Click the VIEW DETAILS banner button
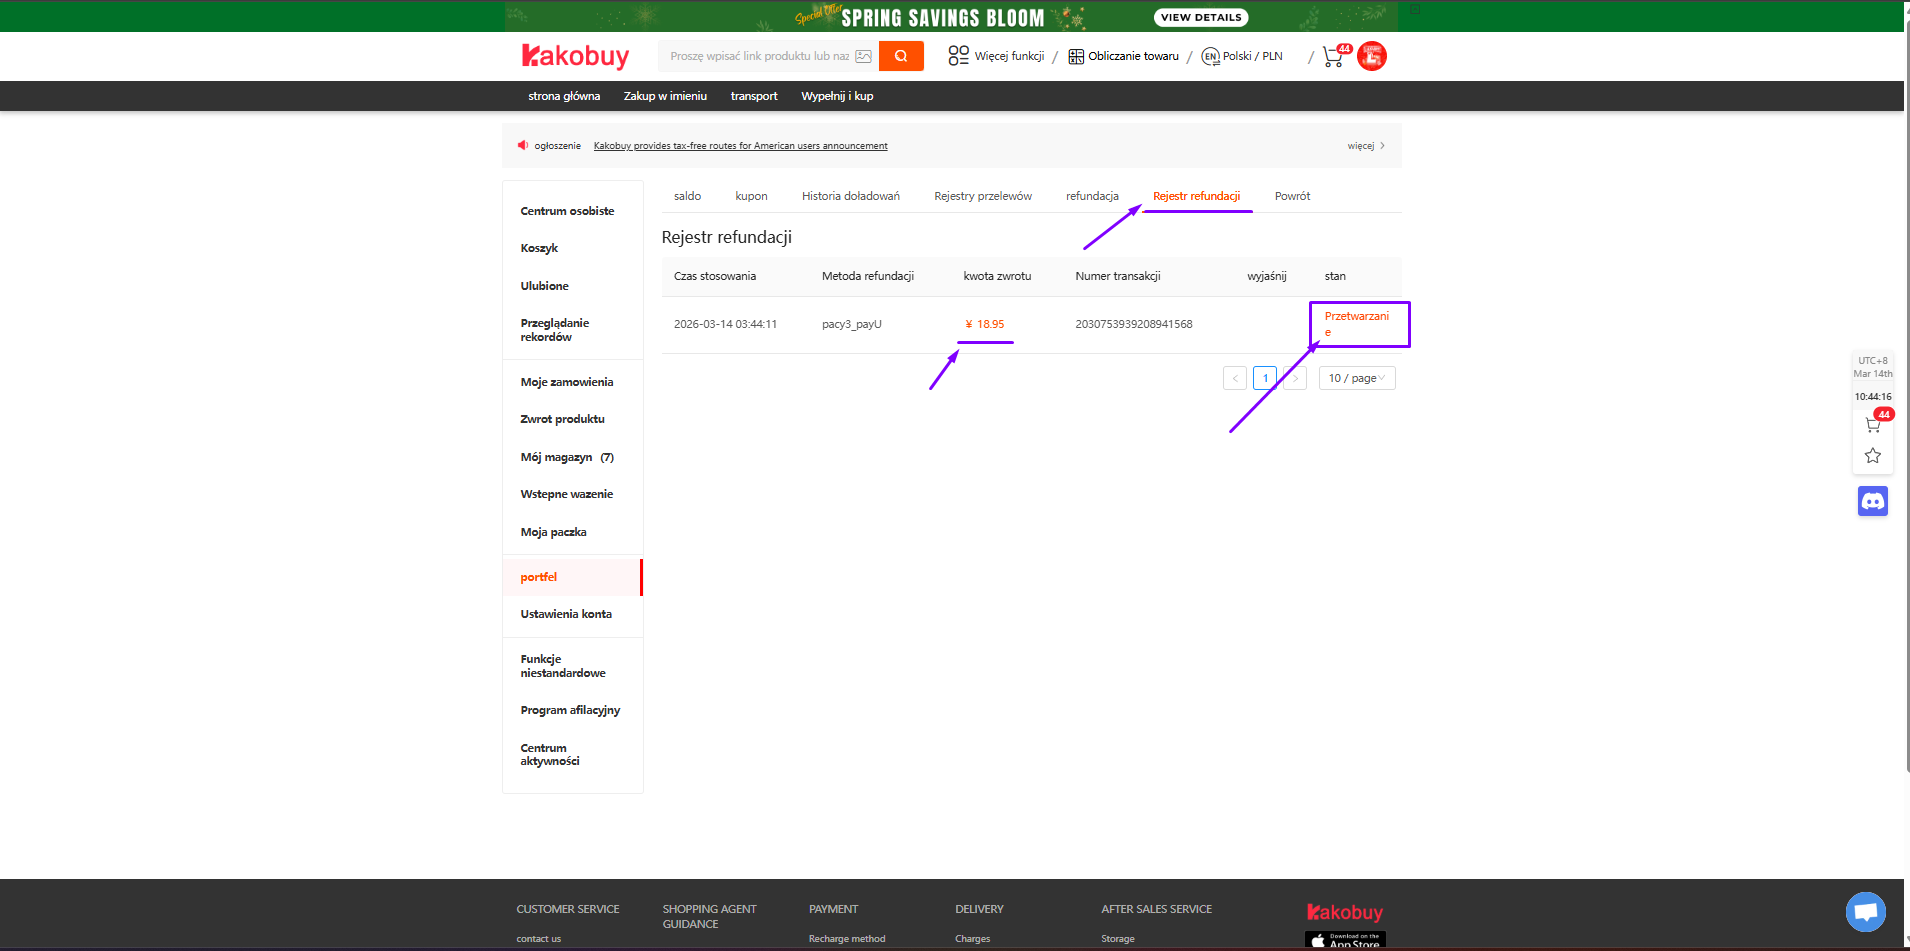Image resolution: width=1910 pixels, height=951 pixels. pyautogui.click(x=1199, y=17)
